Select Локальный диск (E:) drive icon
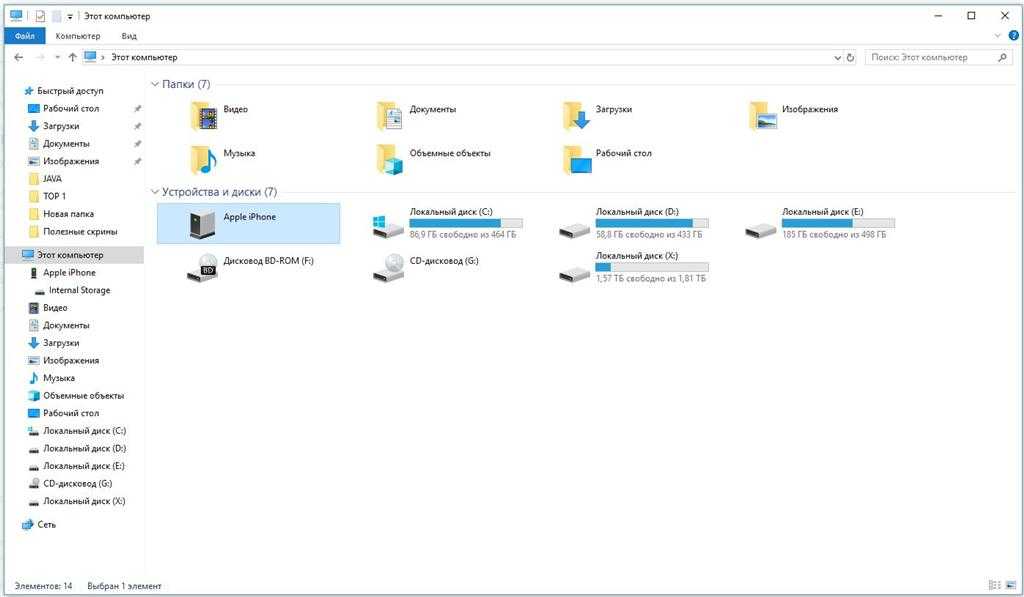This screenshot has height=597, width=1024. pyautogui.click(x=761, y=230)
